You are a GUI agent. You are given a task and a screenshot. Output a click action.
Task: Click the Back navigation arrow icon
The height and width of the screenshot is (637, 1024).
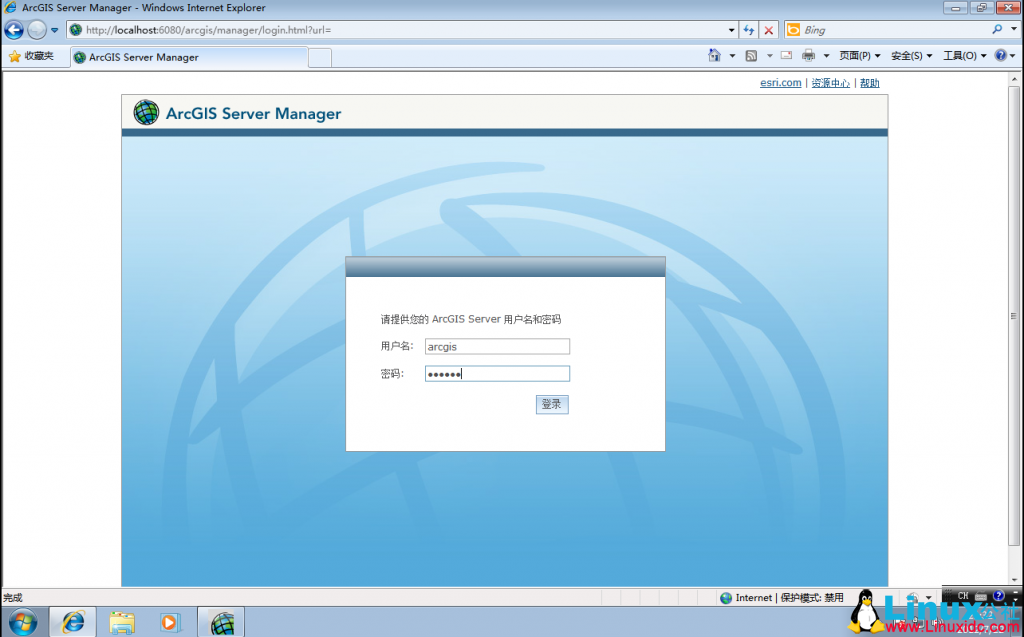tap(12, 29)
